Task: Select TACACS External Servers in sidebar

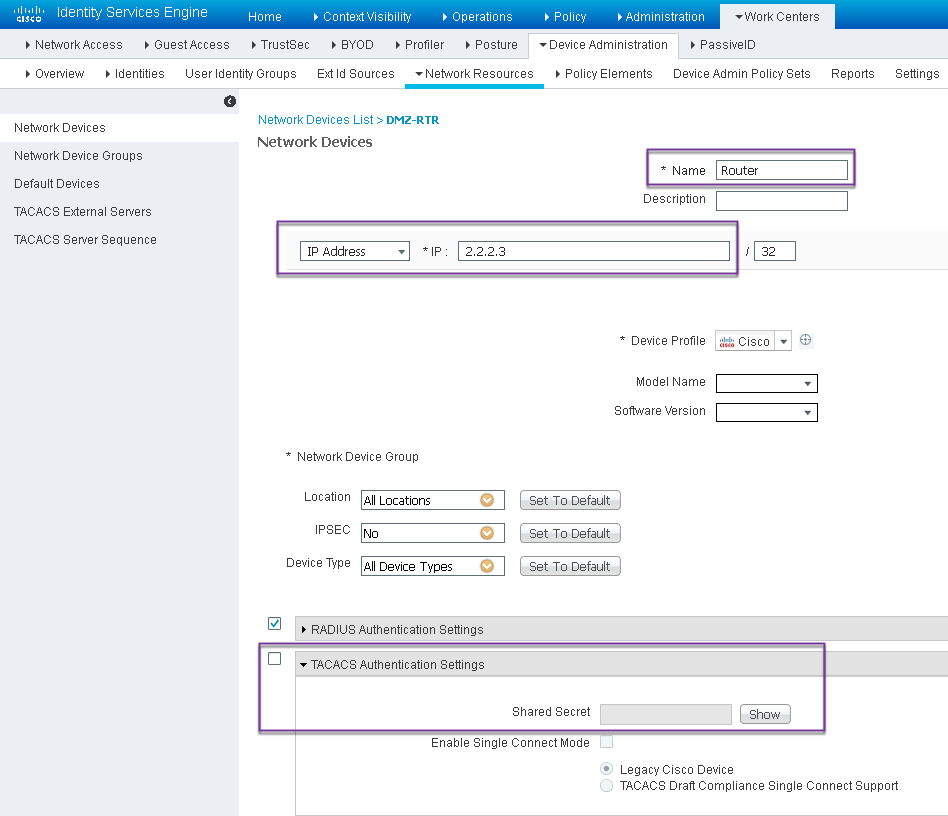Action: pos(83,212)
